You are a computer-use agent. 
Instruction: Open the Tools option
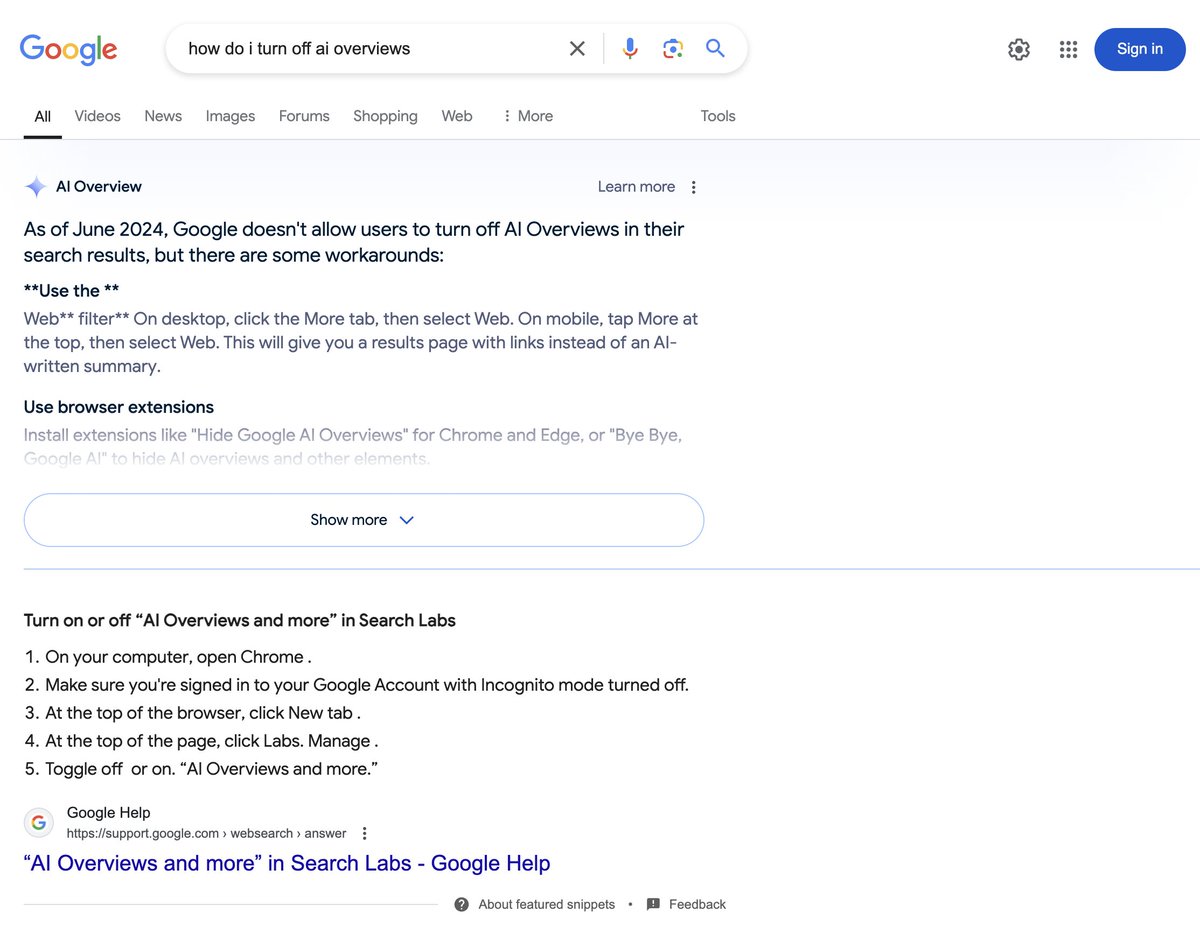pos(718,116)
